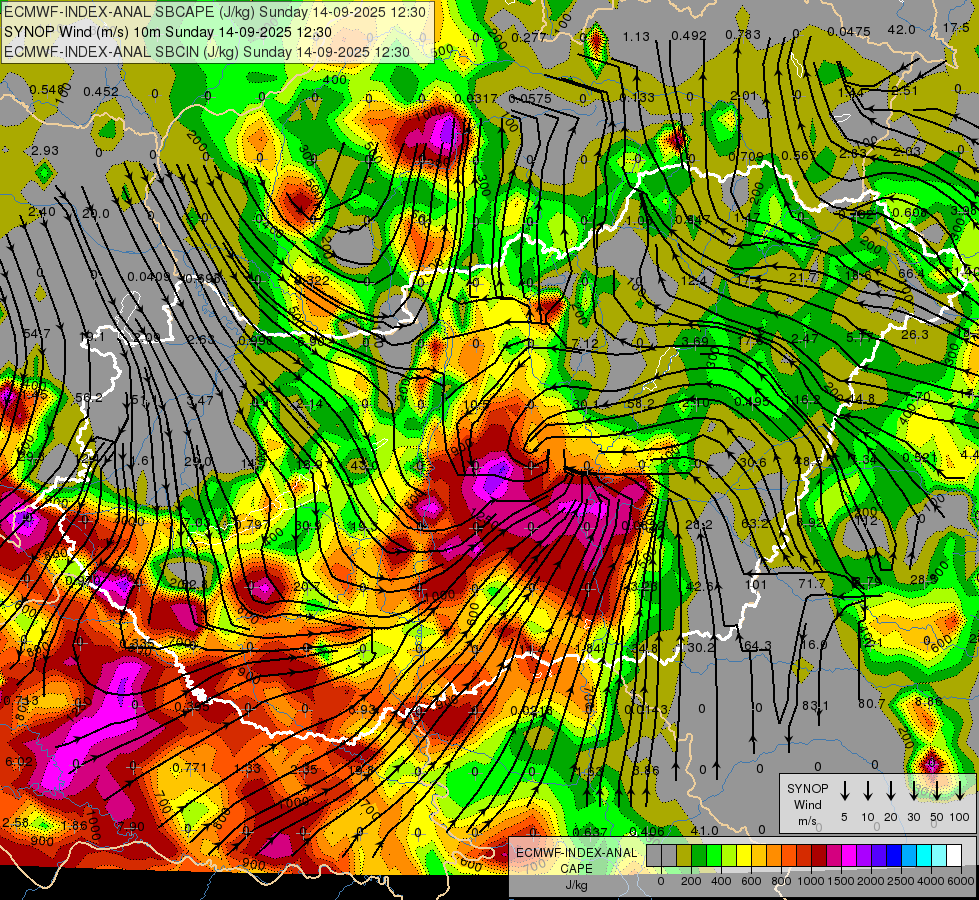Click the 20 m/s wind arrow in legend
979x900 pixels.
pos(891,791)
